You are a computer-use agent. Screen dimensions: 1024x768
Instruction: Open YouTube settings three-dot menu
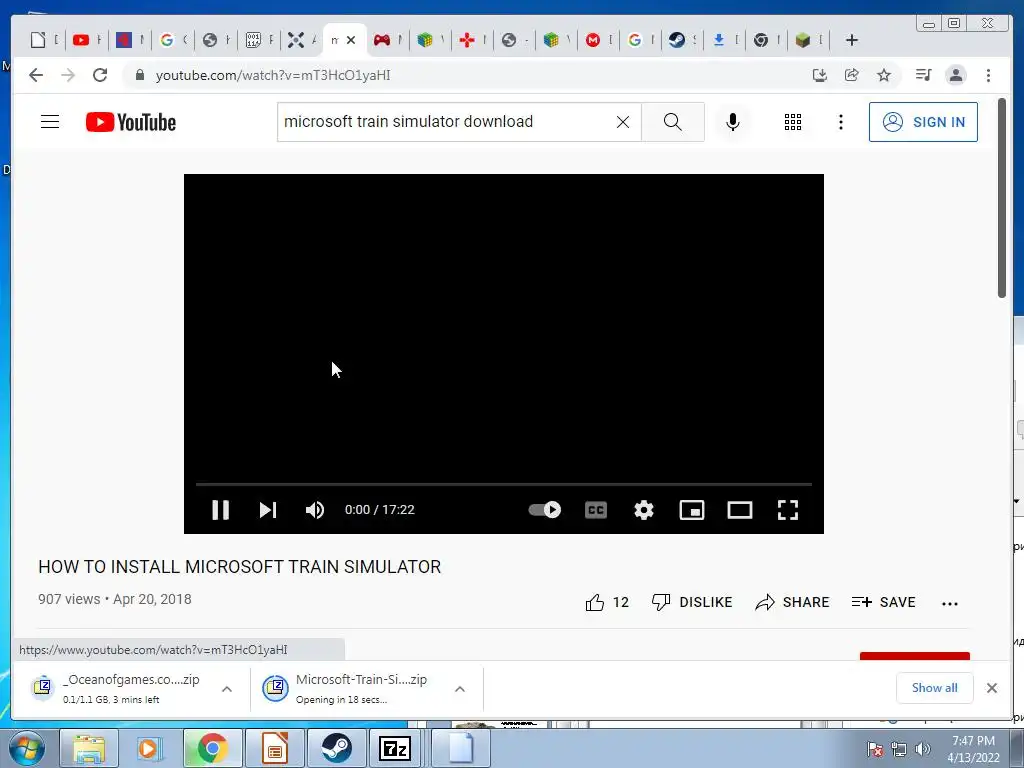pos(840,122)
